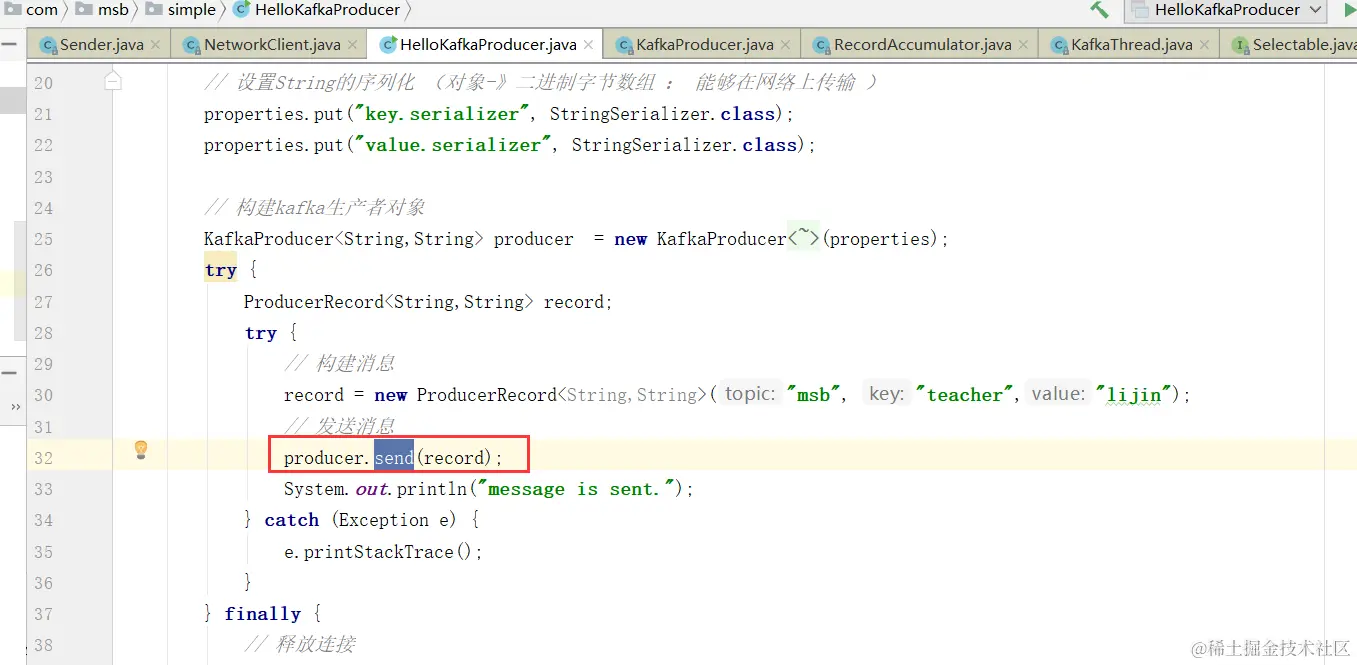Click the class icon on HelloKafkaProducer.java tab
Viewport: 1357px width, 665px height.
(388, 45)
